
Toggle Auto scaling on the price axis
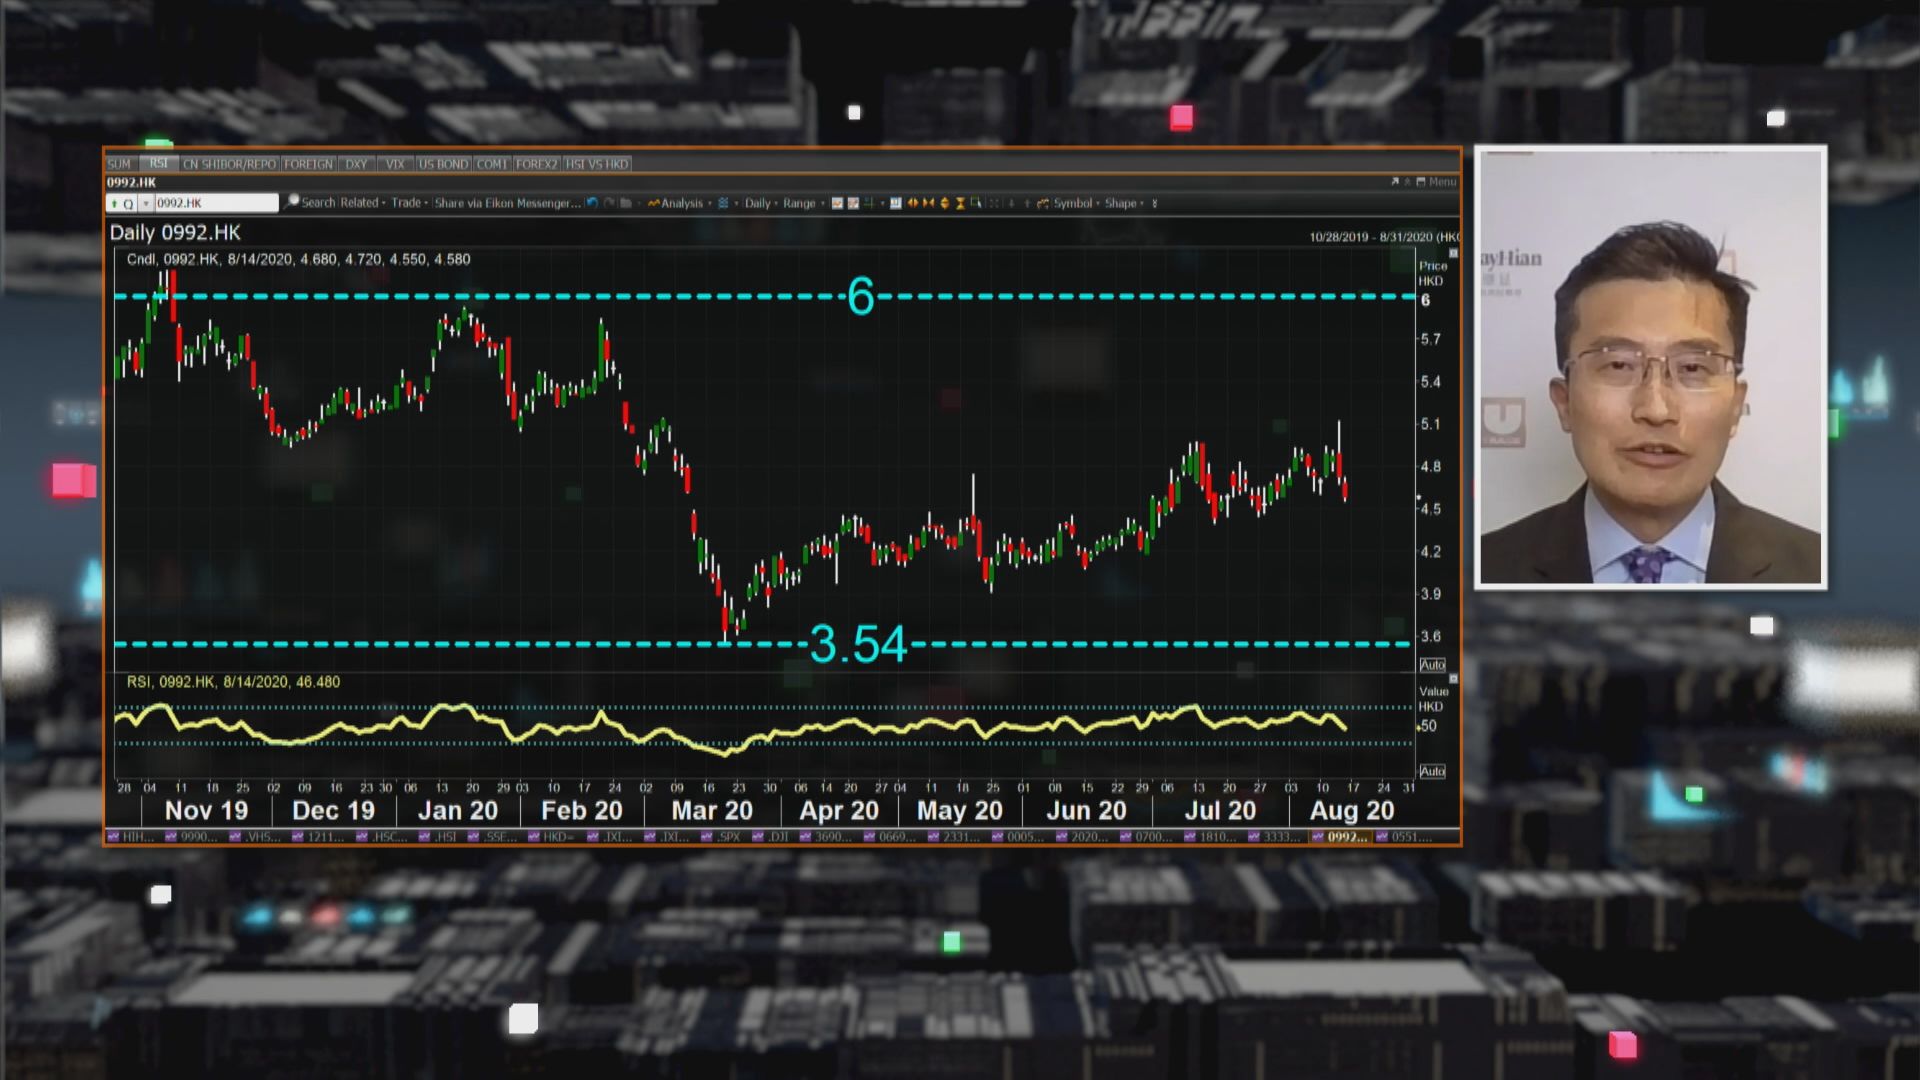tap(1432, 665)
